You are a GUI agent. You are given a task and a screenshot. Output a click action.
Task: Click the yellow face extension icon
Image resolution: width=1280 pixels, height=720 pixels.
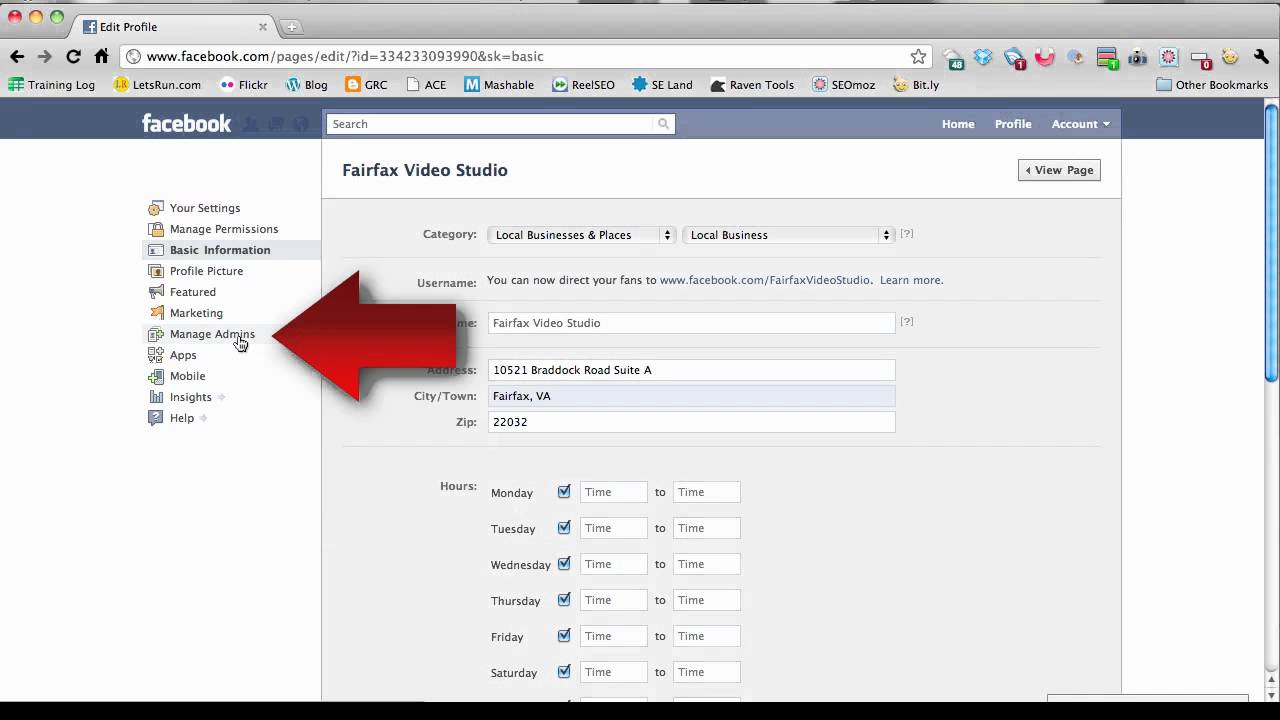click(x=1230, y=57)
